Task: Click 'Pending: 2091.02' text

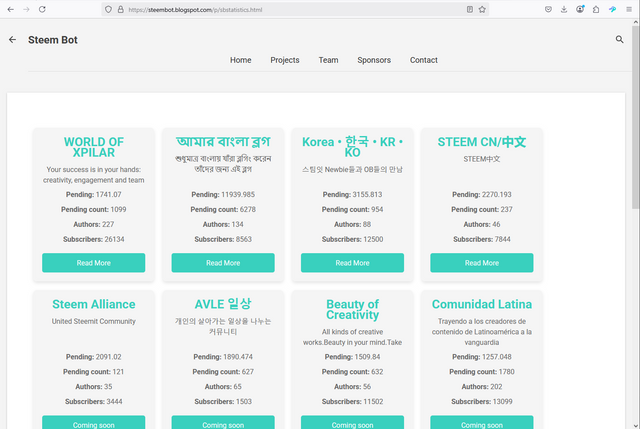Action: click(93, 357)
